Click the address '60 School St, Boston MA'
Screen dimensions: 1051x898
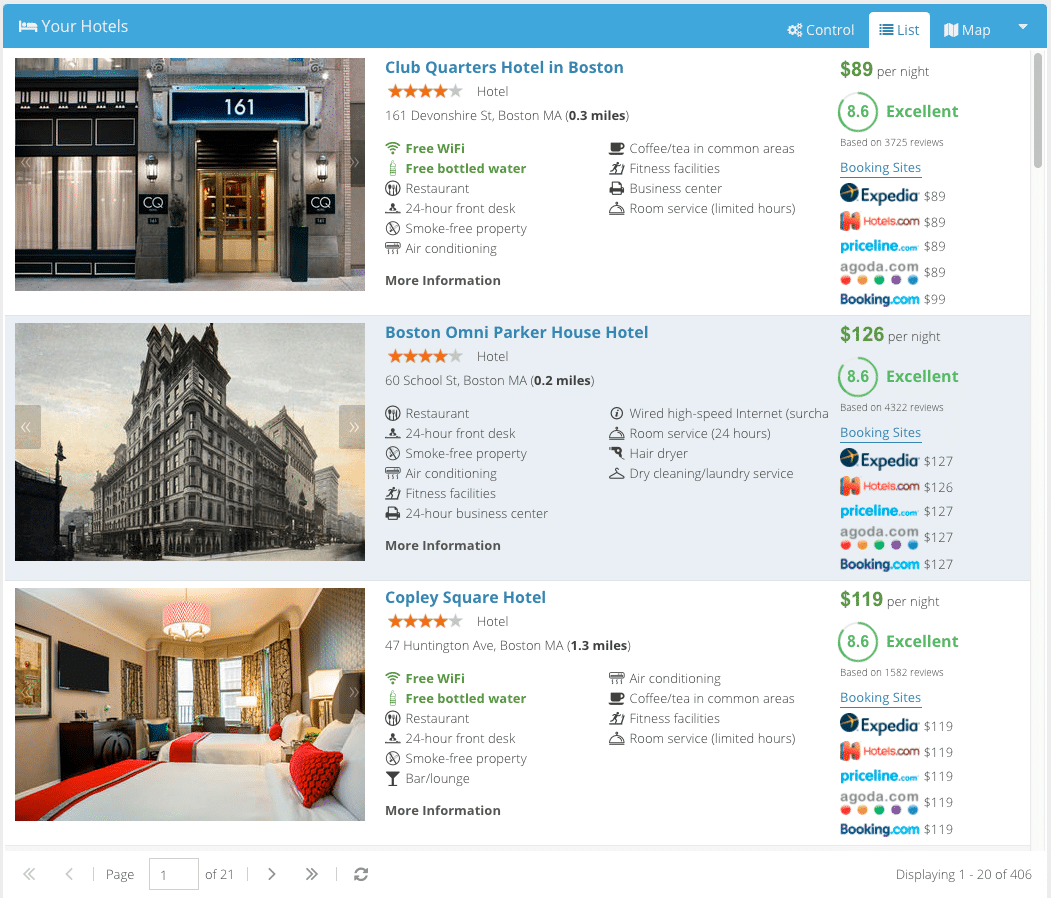coord(456,381)
